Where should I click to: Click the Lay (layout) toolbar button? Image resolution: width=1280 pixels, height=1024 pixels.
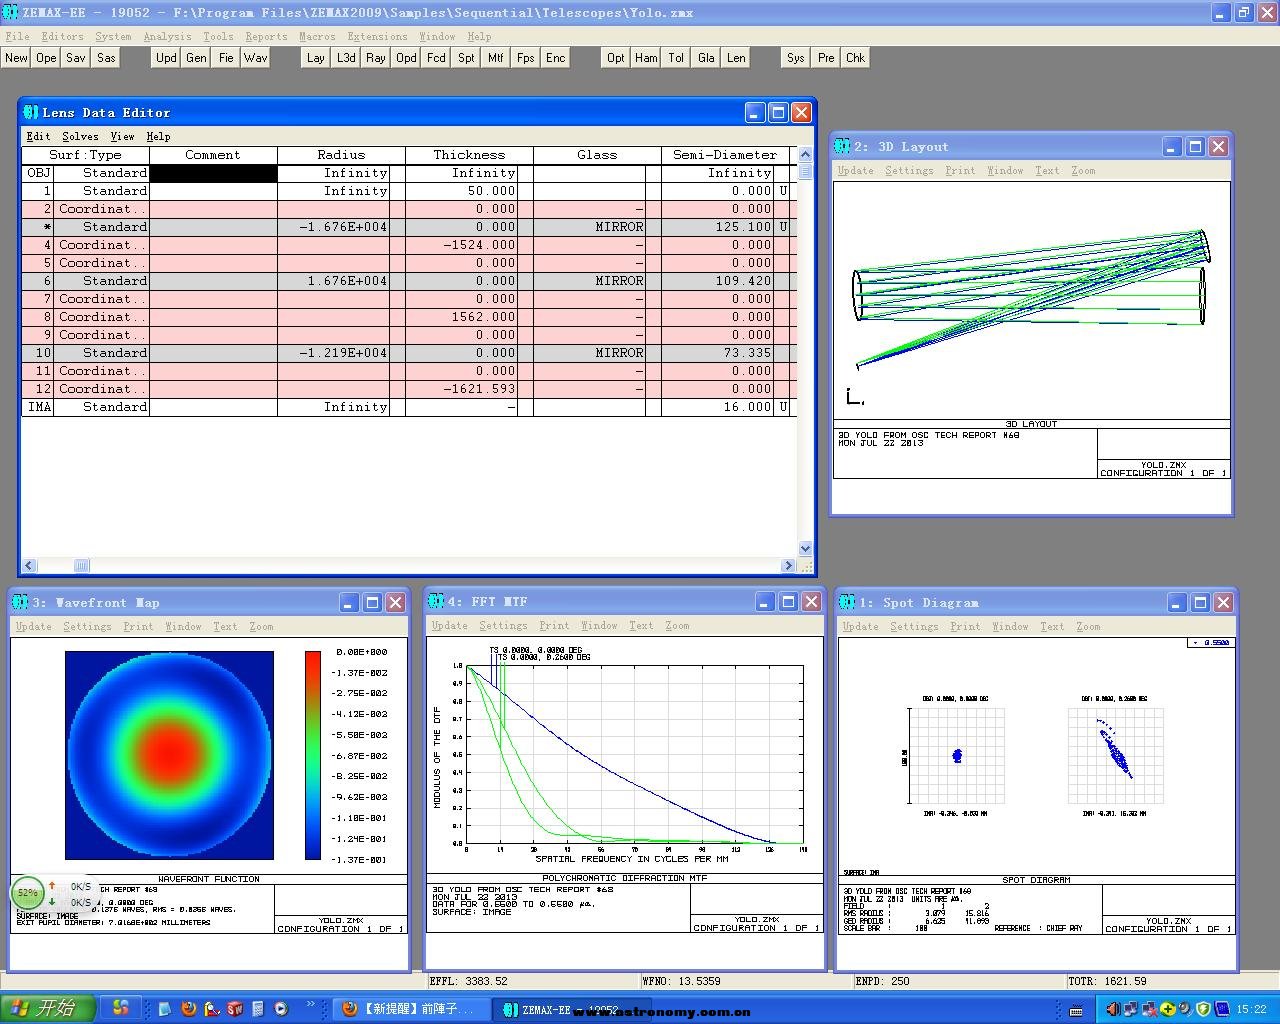pyautogui.click(x=316, y=58)
